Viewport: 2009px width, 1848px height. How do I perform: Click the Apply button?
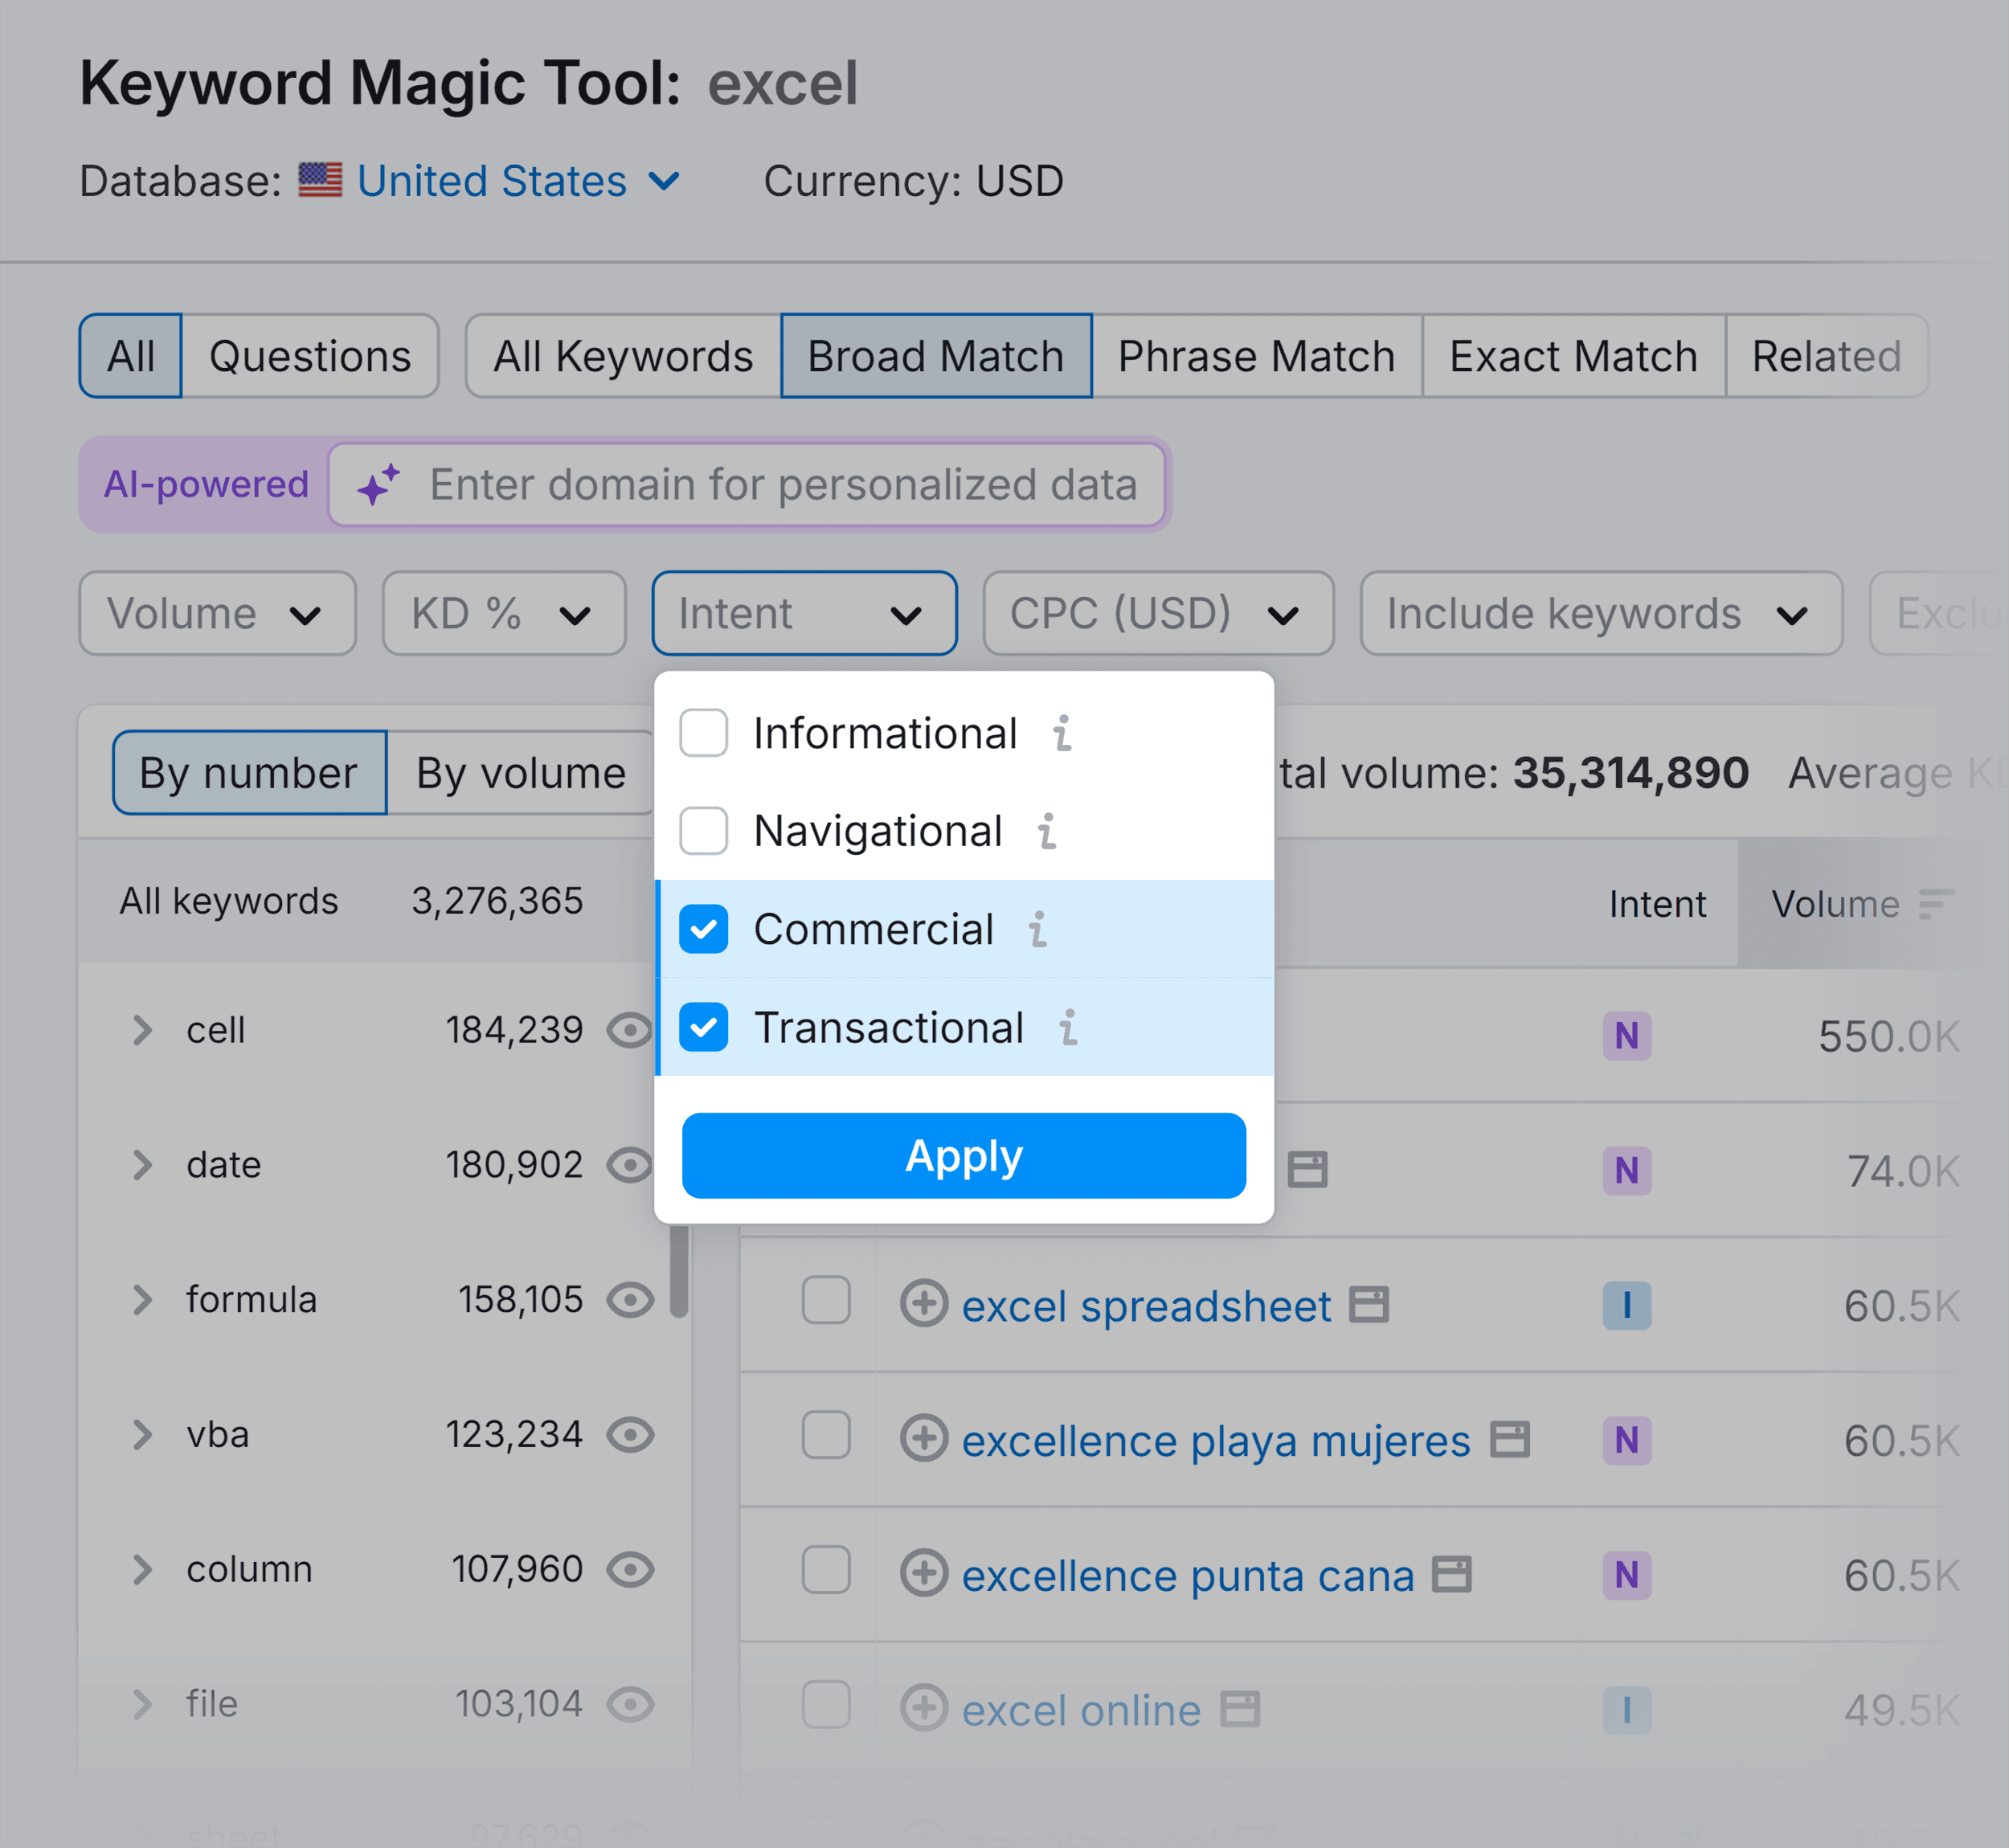pyautogui.click(x=964, y=1156)
